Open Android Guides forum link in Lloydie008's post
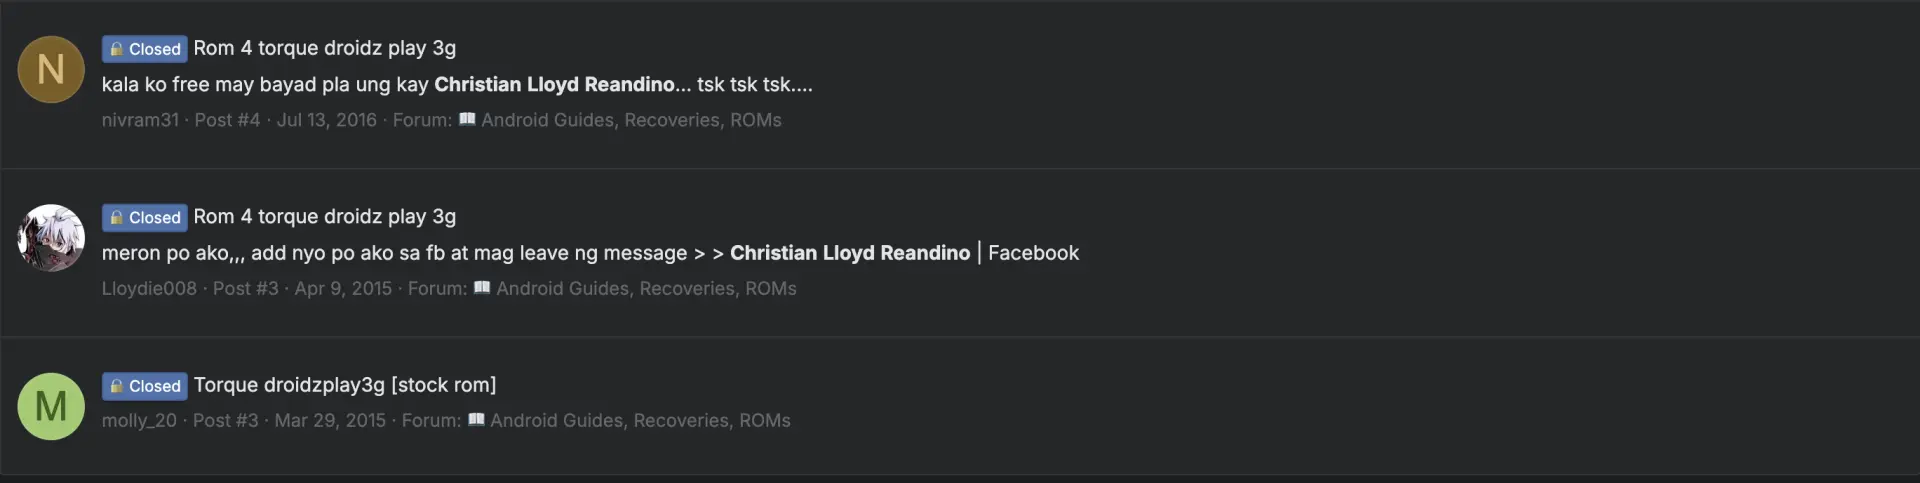 [x=646, y=289]
